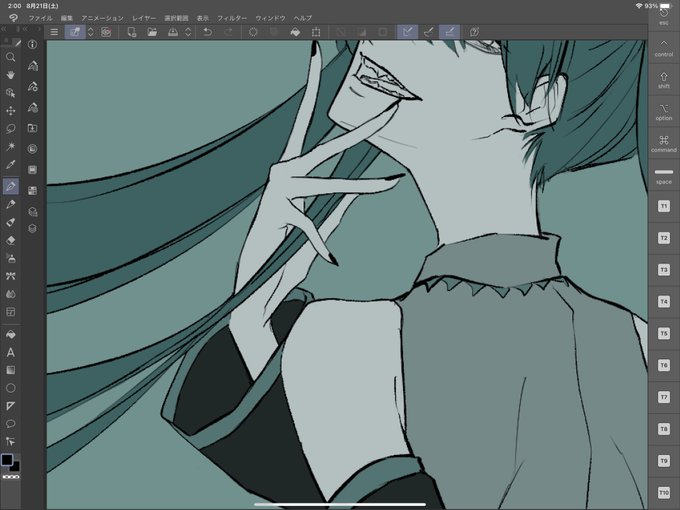Open the Sub Tool palette icon
The image size is (680, 510).
pos(33,65)
